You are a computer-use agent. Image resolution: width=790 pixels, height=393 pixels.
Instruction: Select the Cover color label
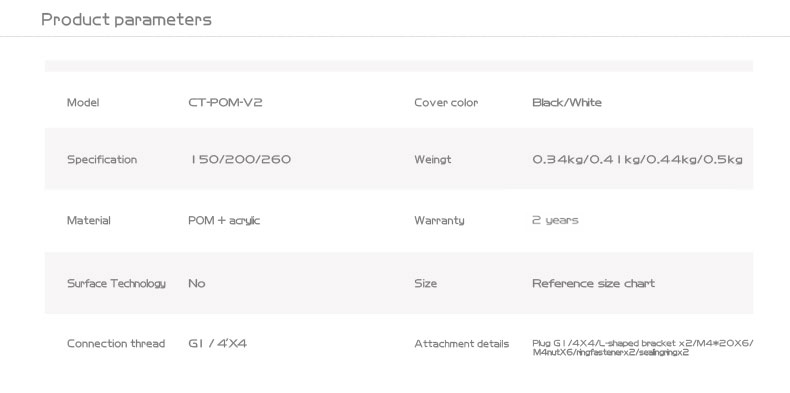(446, 102)
